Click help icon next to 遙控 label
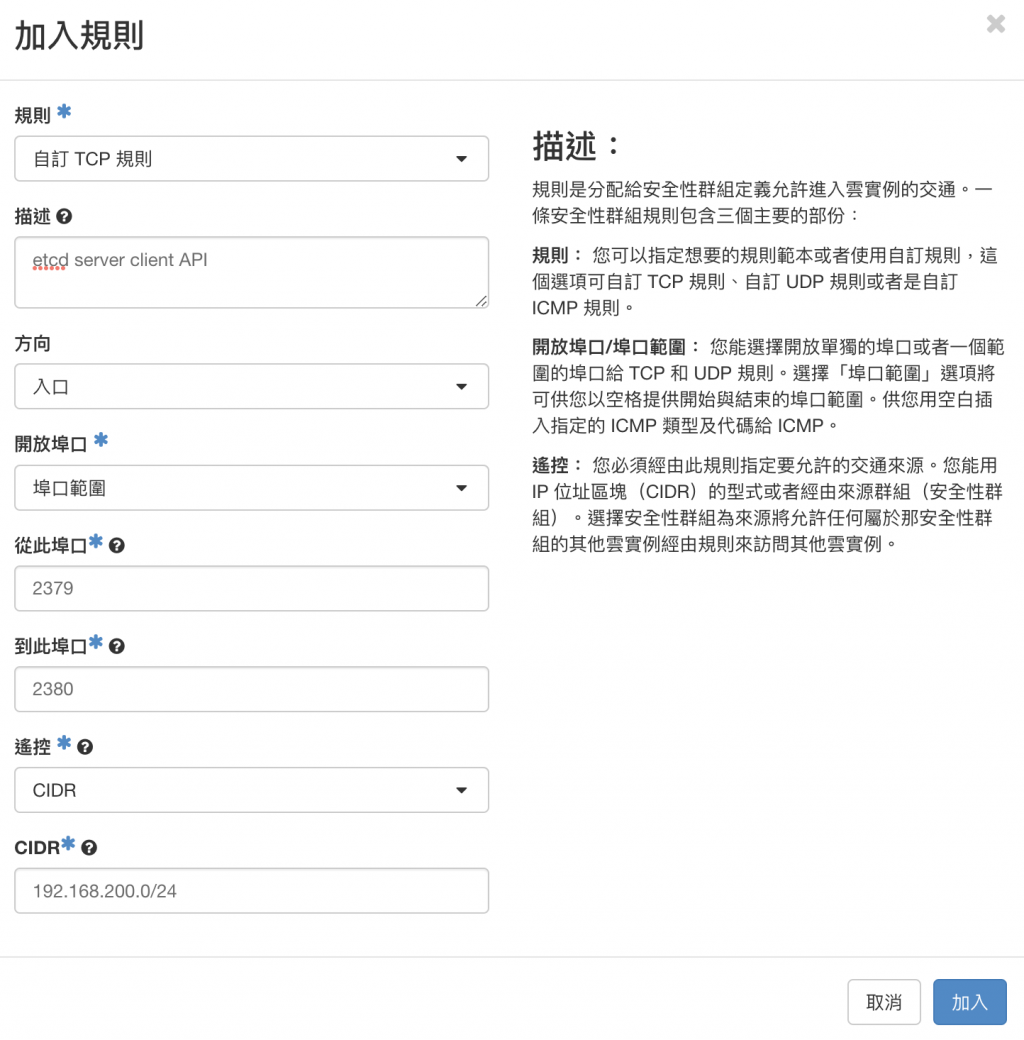Viewport: 1024px width, 1040px height. 85,747
